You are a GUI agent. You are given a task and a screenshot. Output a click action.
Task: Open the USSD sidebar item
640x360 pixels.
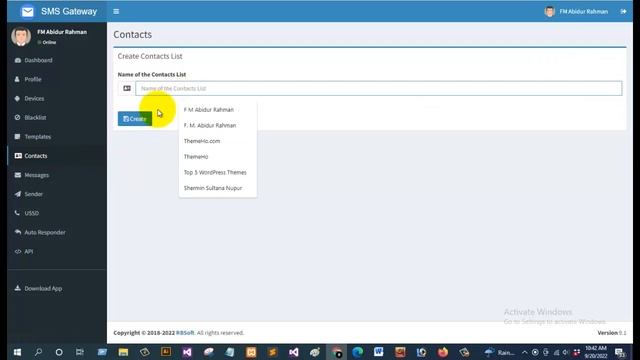(57, 213)
